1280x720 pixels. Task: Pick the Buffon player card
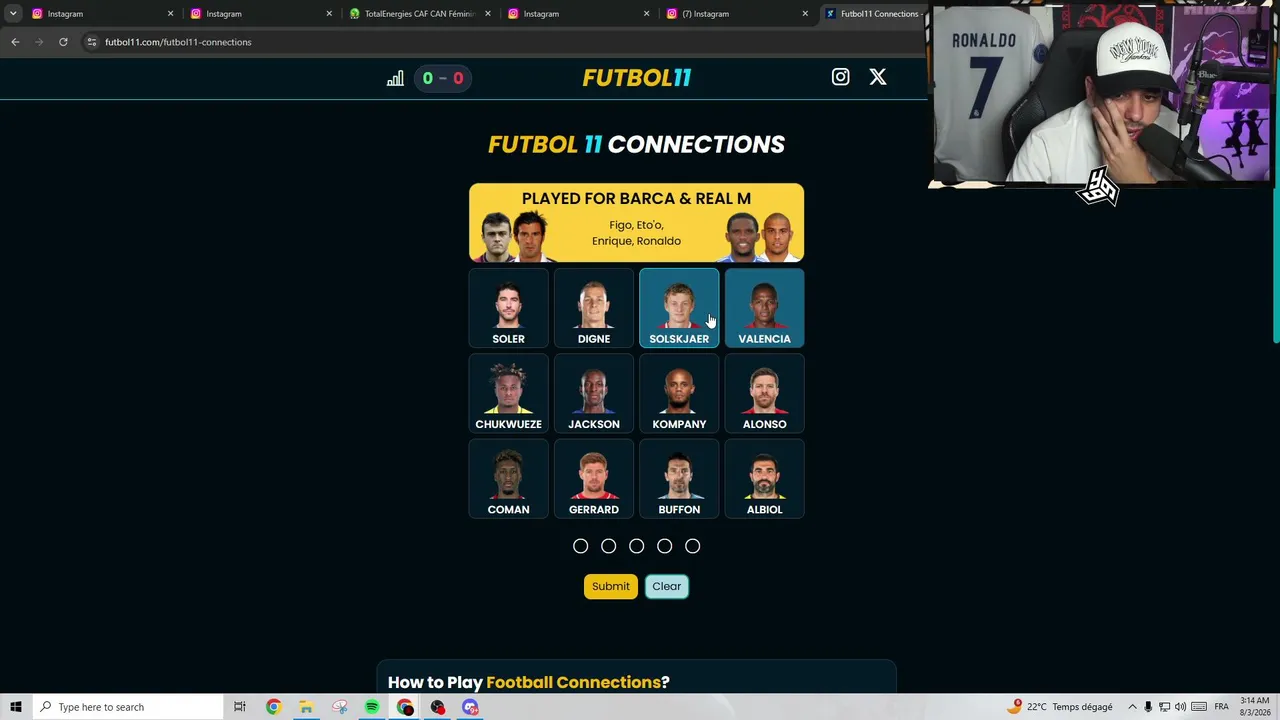pos(679,479)
